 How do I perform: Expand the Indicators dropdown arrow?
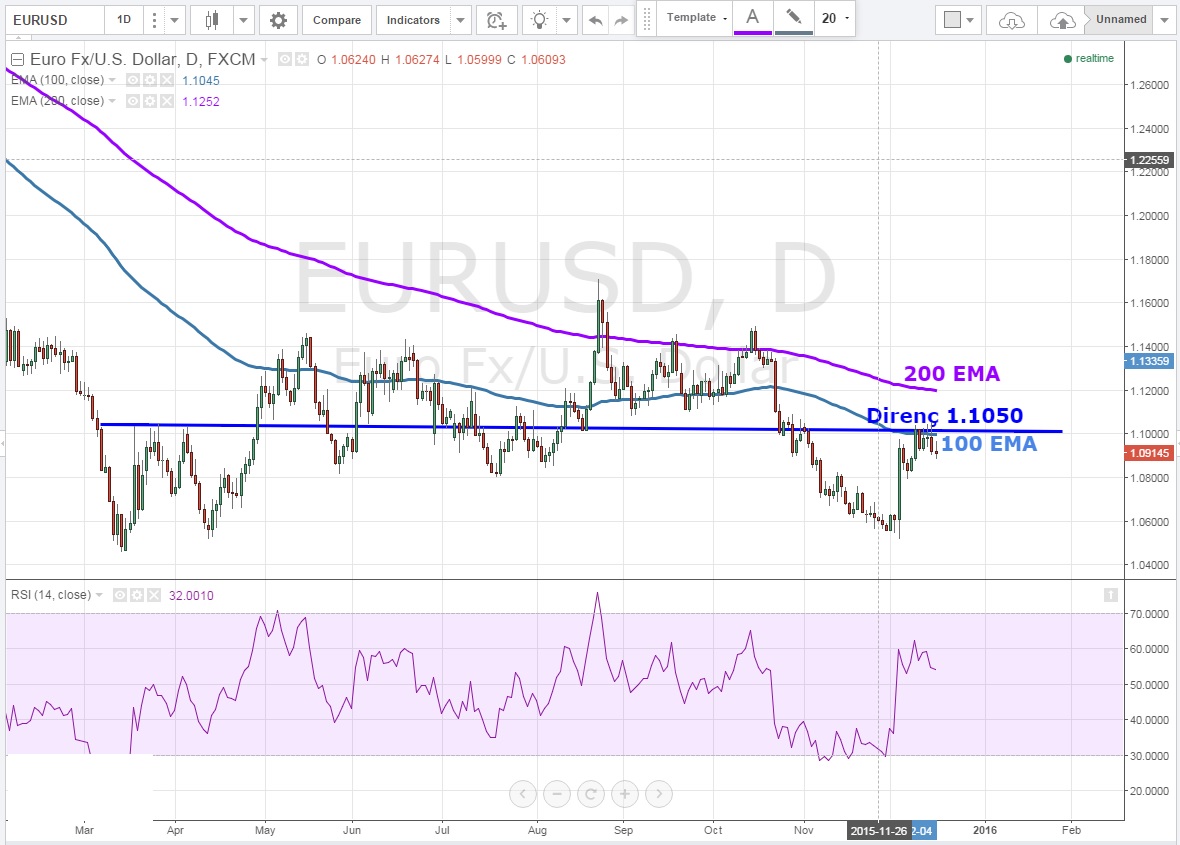pyautogui.click(x=460, y=20)
